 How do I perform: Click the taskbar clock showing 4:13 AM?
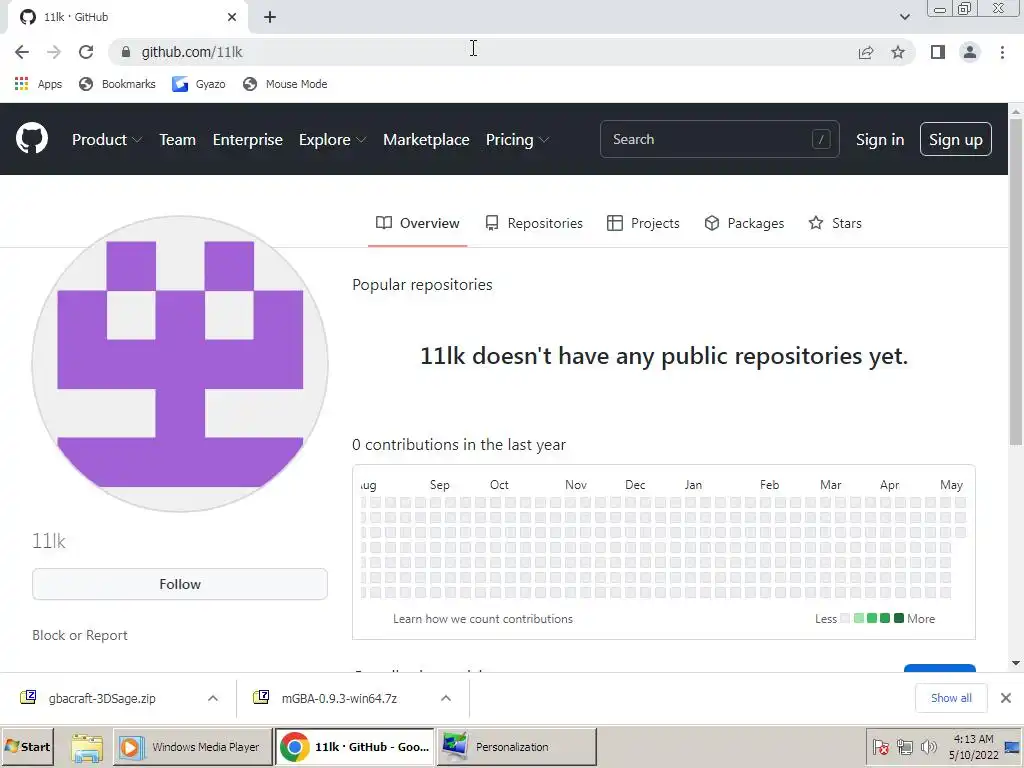point(973,747)
